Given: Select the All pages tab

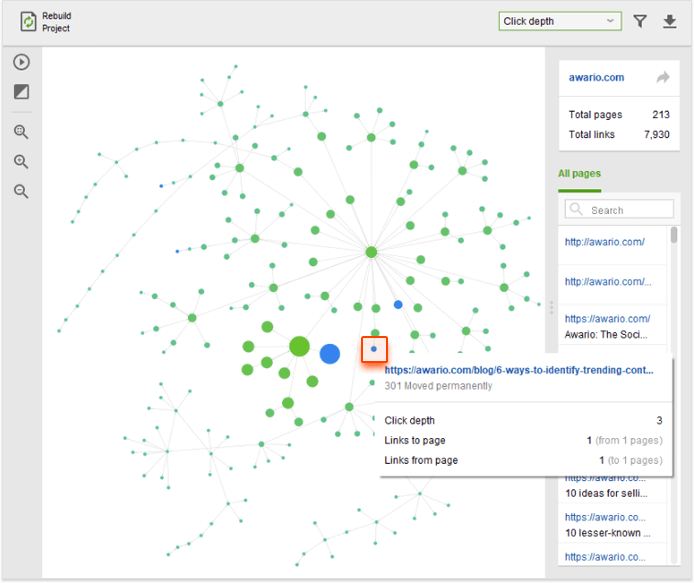Looking at the screenshot, I should [x=579, y=174].
